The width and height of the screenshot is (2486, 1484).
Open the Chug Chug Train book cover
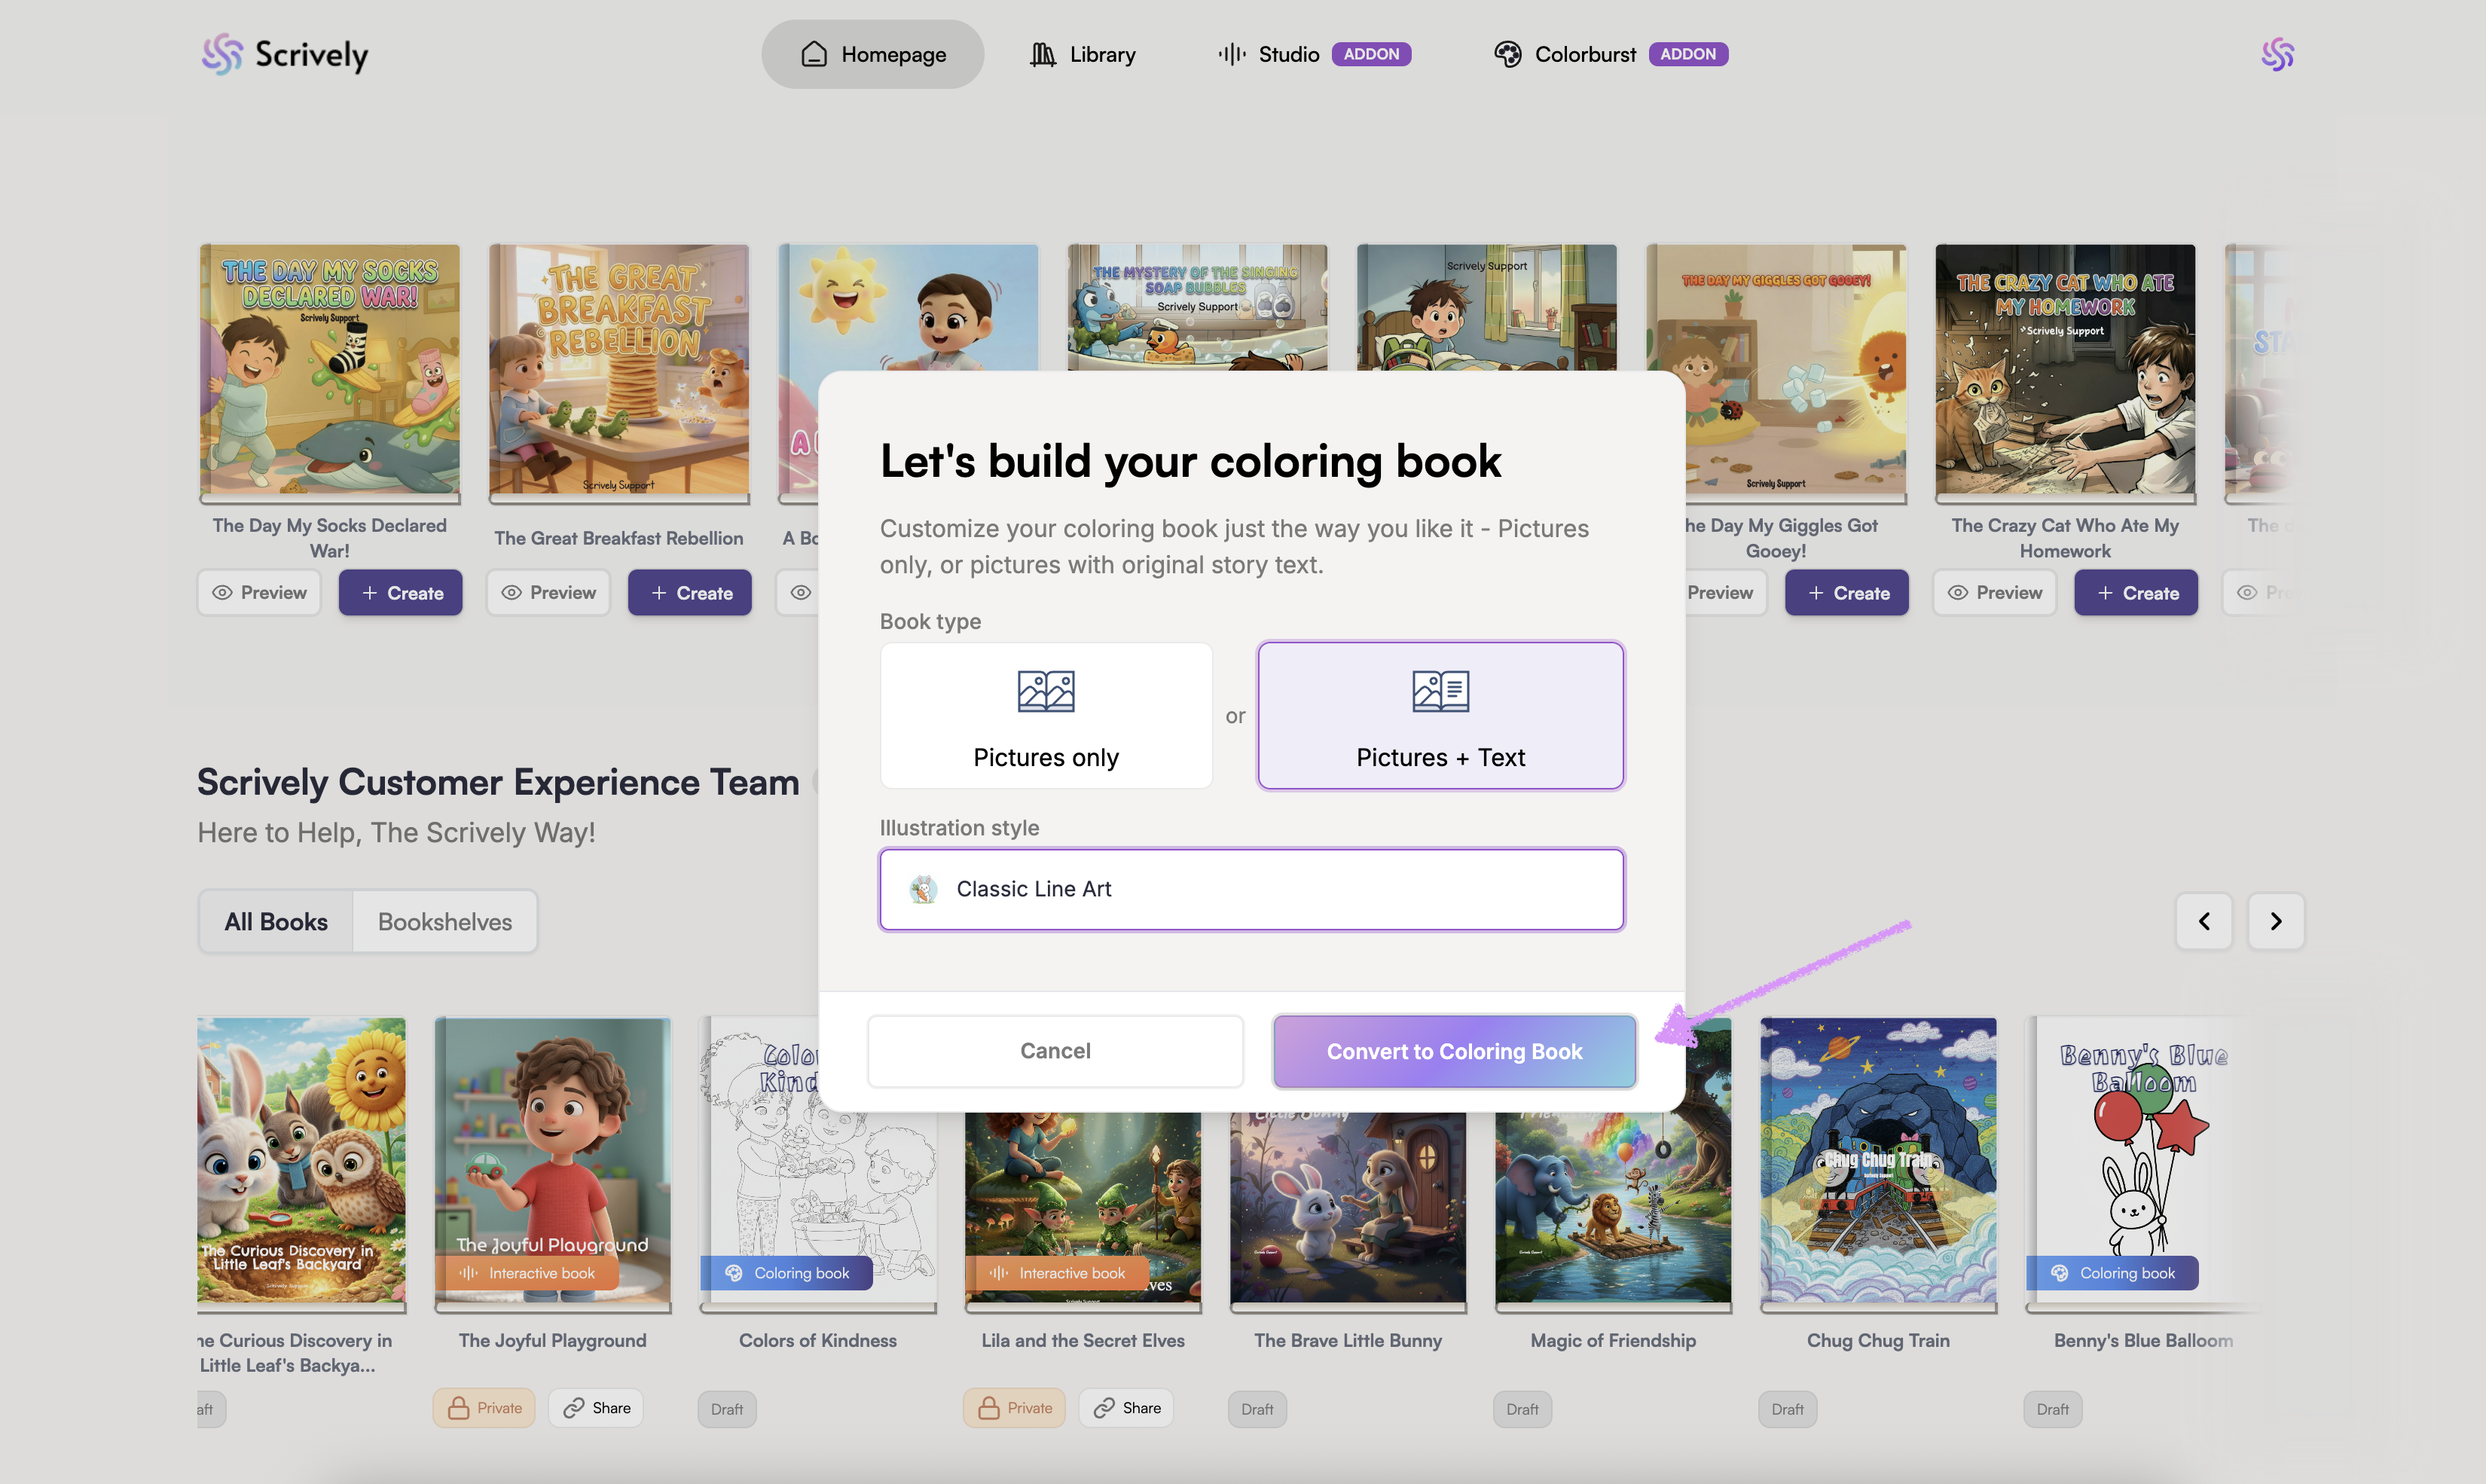pos(1878,1160)
